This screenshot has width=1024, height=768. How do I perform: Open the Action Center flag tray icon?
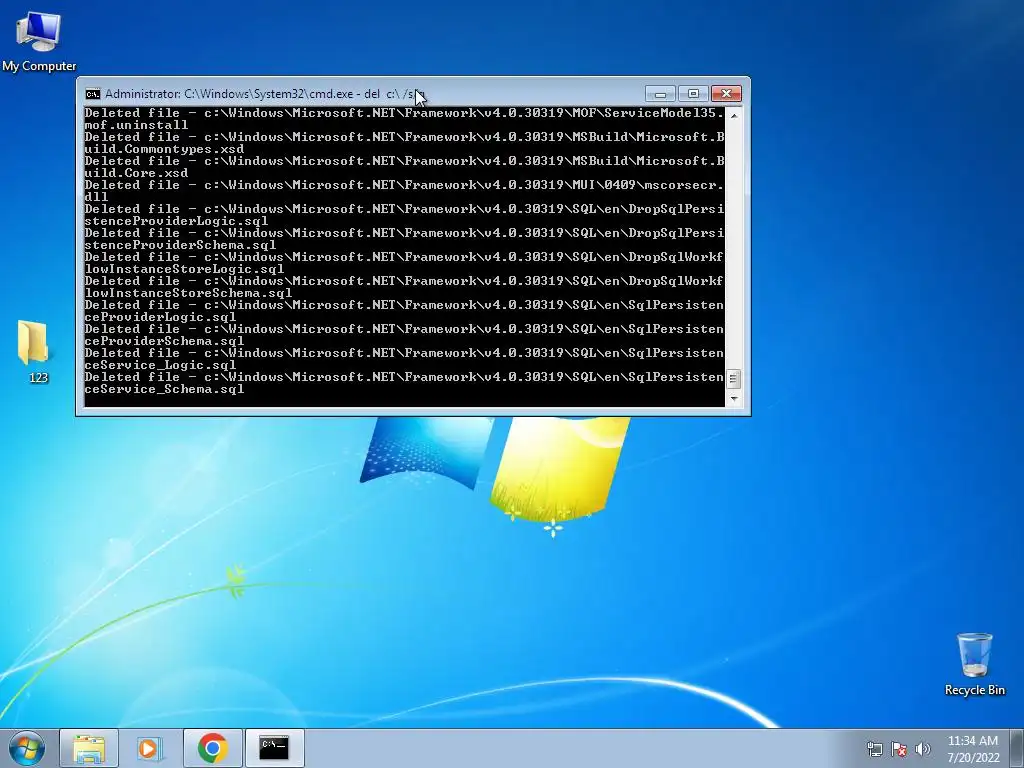(x=899, y=749)
